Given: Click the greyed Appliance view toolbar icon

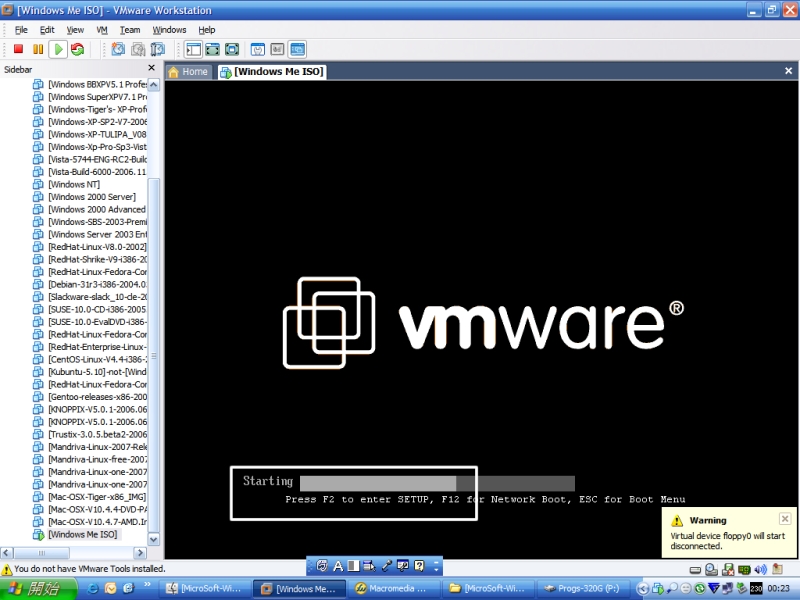Looking at the screenshot, I should pyautogui.click(x=277, y=49).
